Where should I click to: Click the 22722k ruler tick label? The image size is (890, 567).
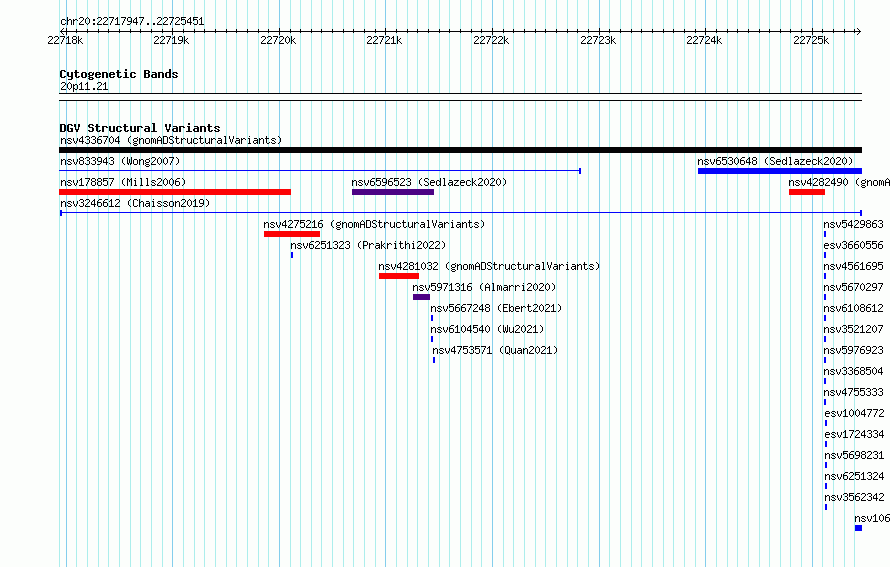pyautogui.click(x=492, y=40)
